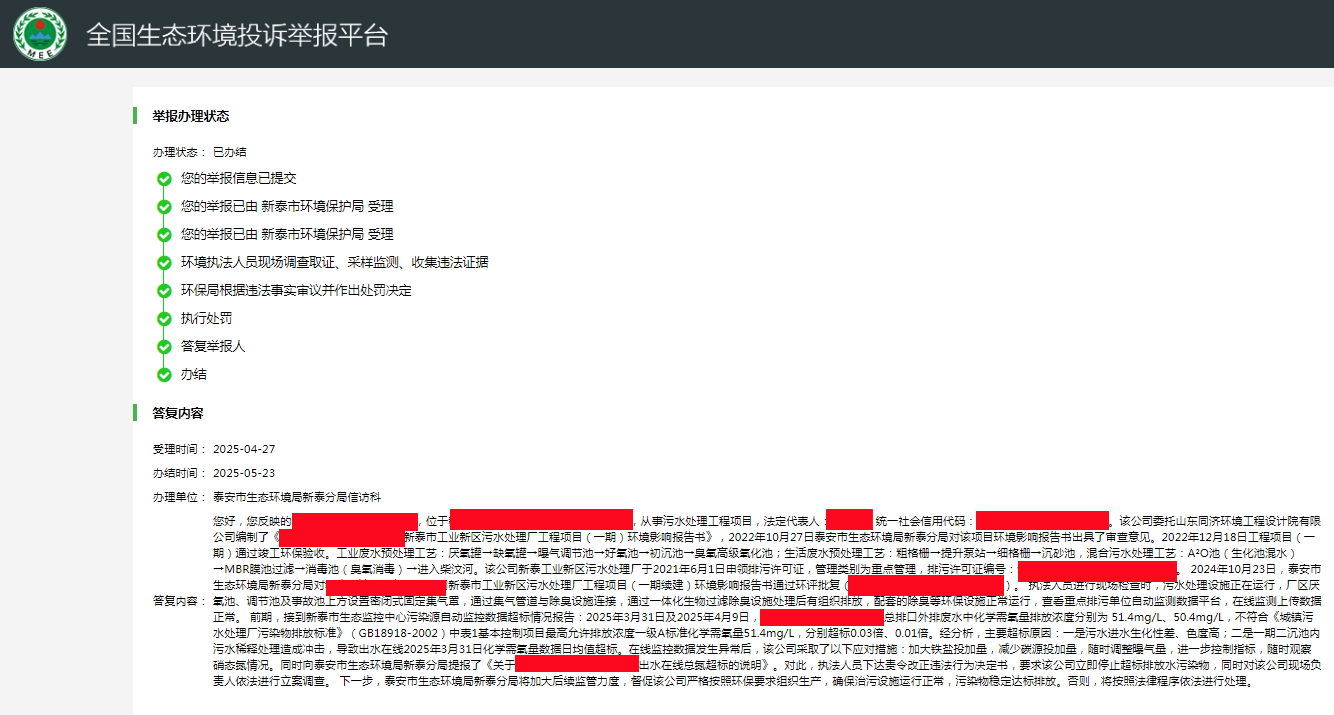Click 泰安市生态环境局新泰分局信访科 handling unit

[296, 497]
